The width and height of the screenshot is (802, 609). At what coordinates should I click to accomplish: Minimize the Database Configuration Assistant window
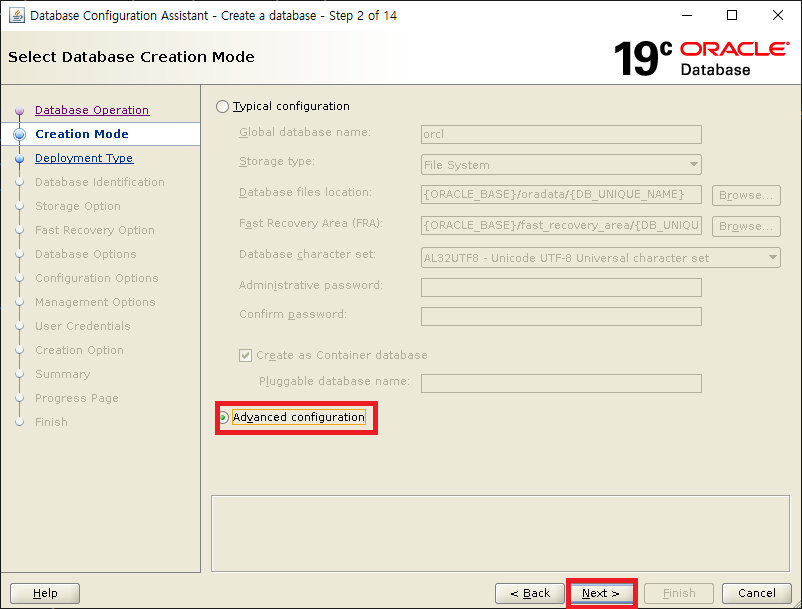(x=687, y=15)
